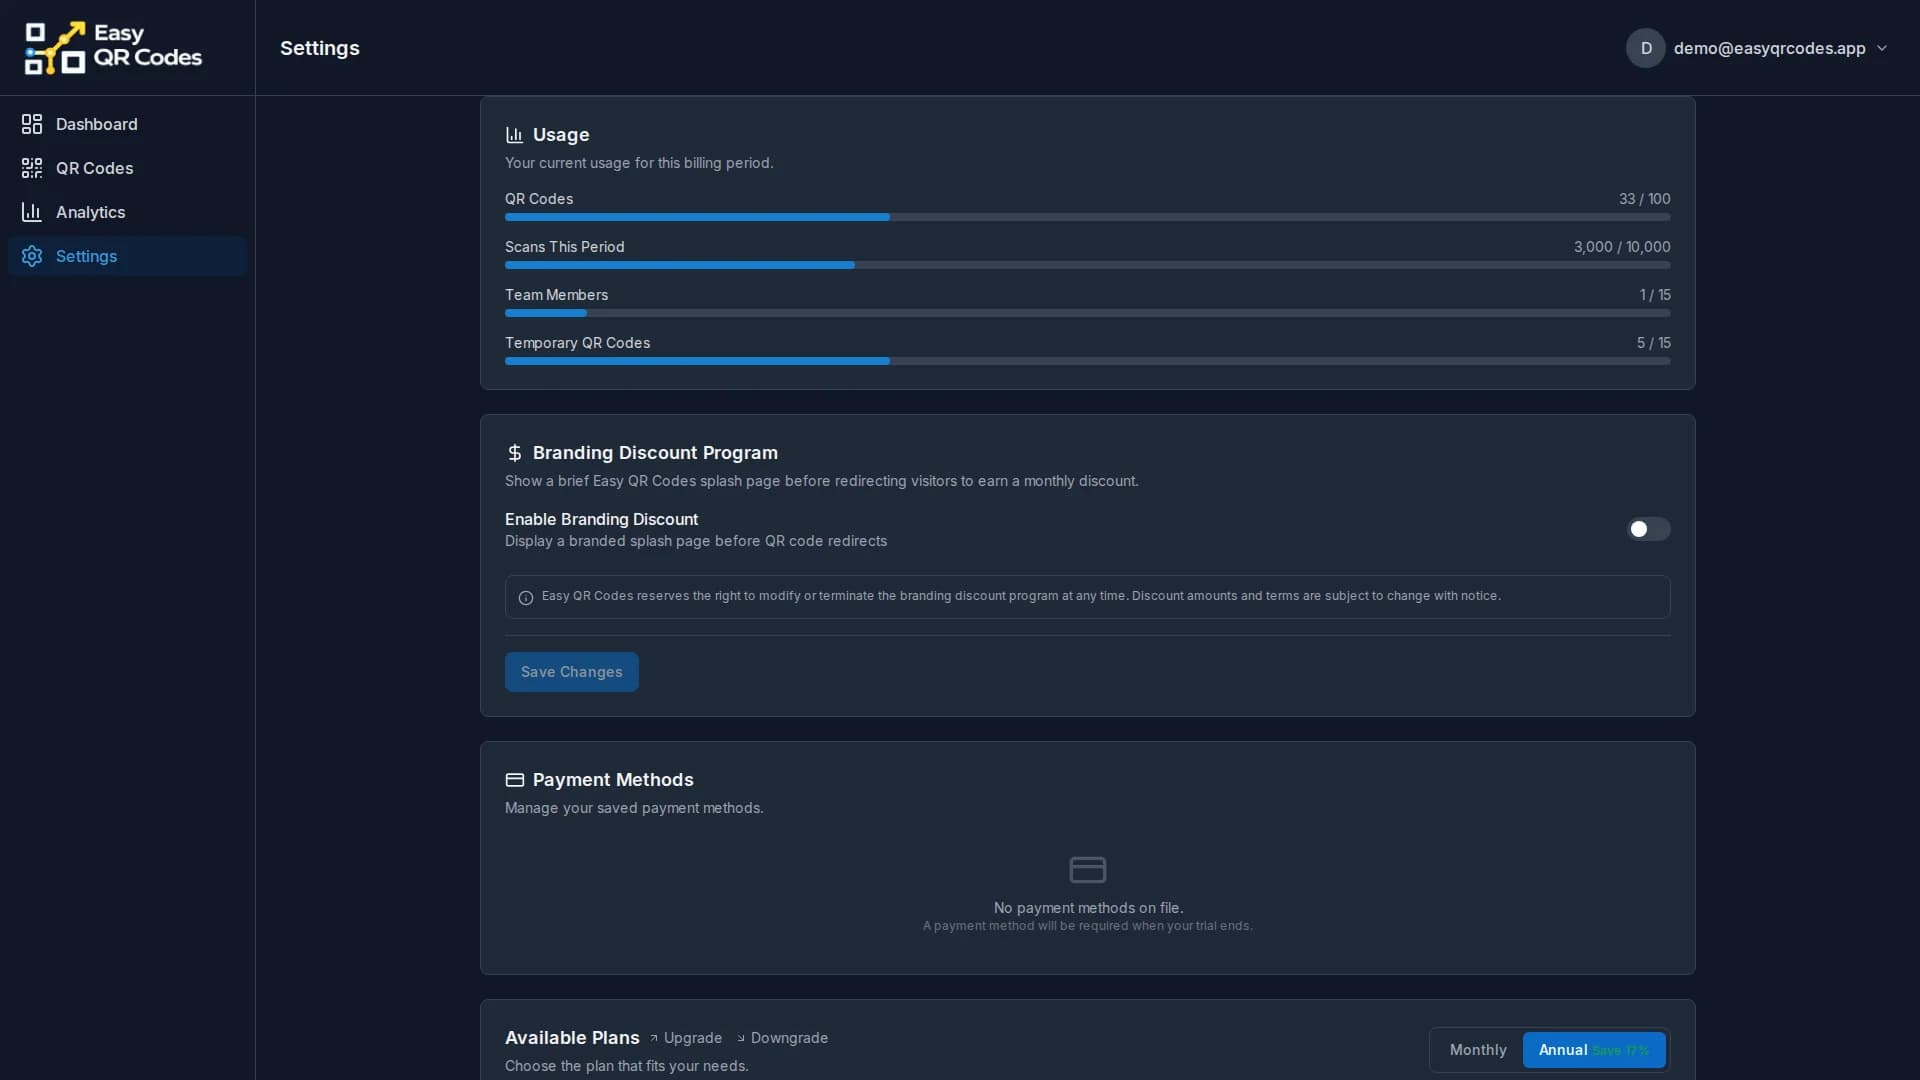This screenshot has height=1080, width=1920.
Task: Click the Temporary QR Codes progress bar
Action: (x=1087, y=361)
